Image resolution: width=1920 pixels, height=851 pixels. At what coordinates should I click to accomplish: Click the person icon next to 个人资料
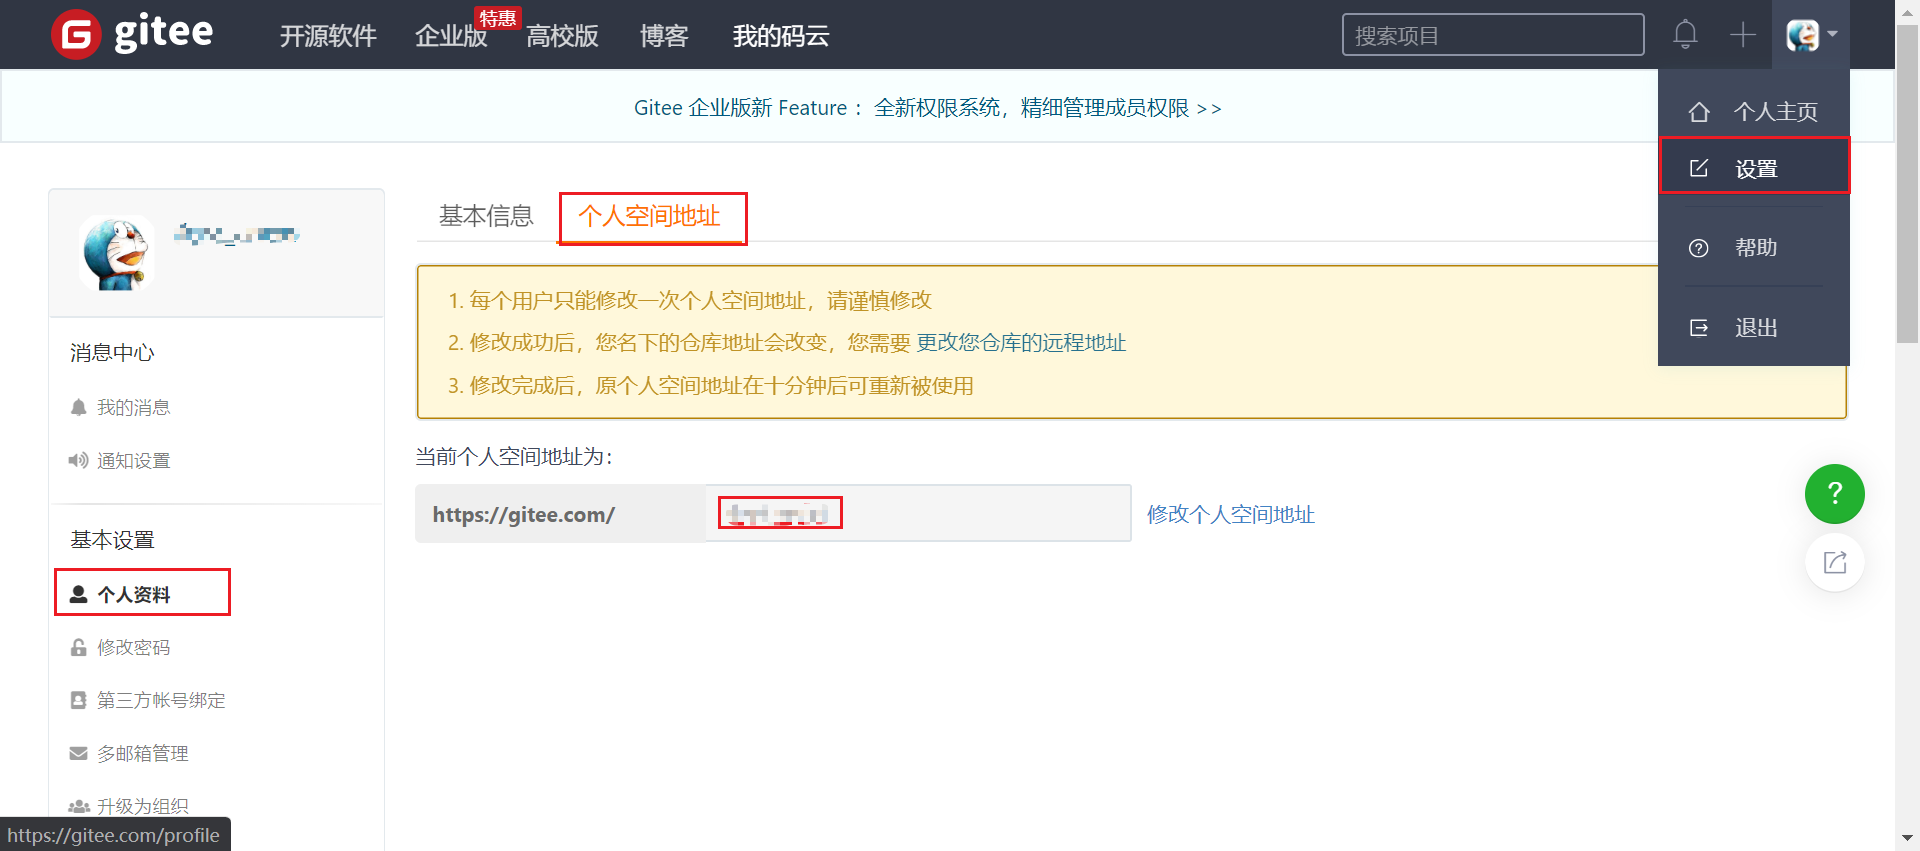coord(78,594)
